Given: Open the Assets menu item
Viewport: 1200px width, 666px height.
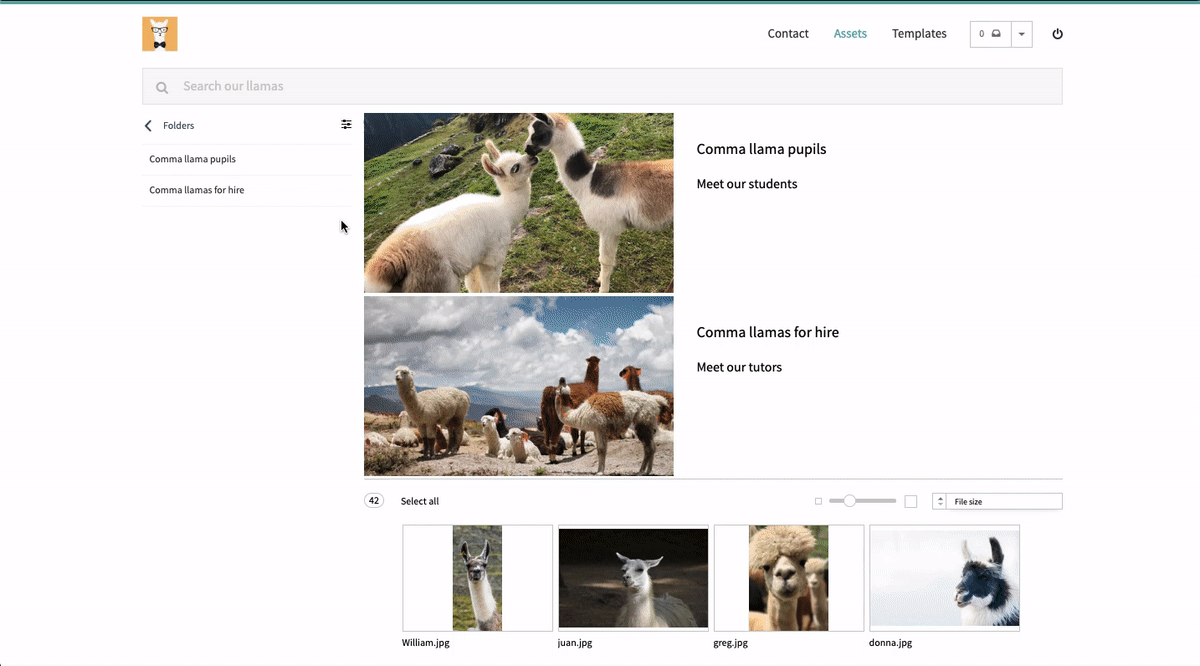Looking at the screenshot, I should pyautogui.click(x=850, y=34).
